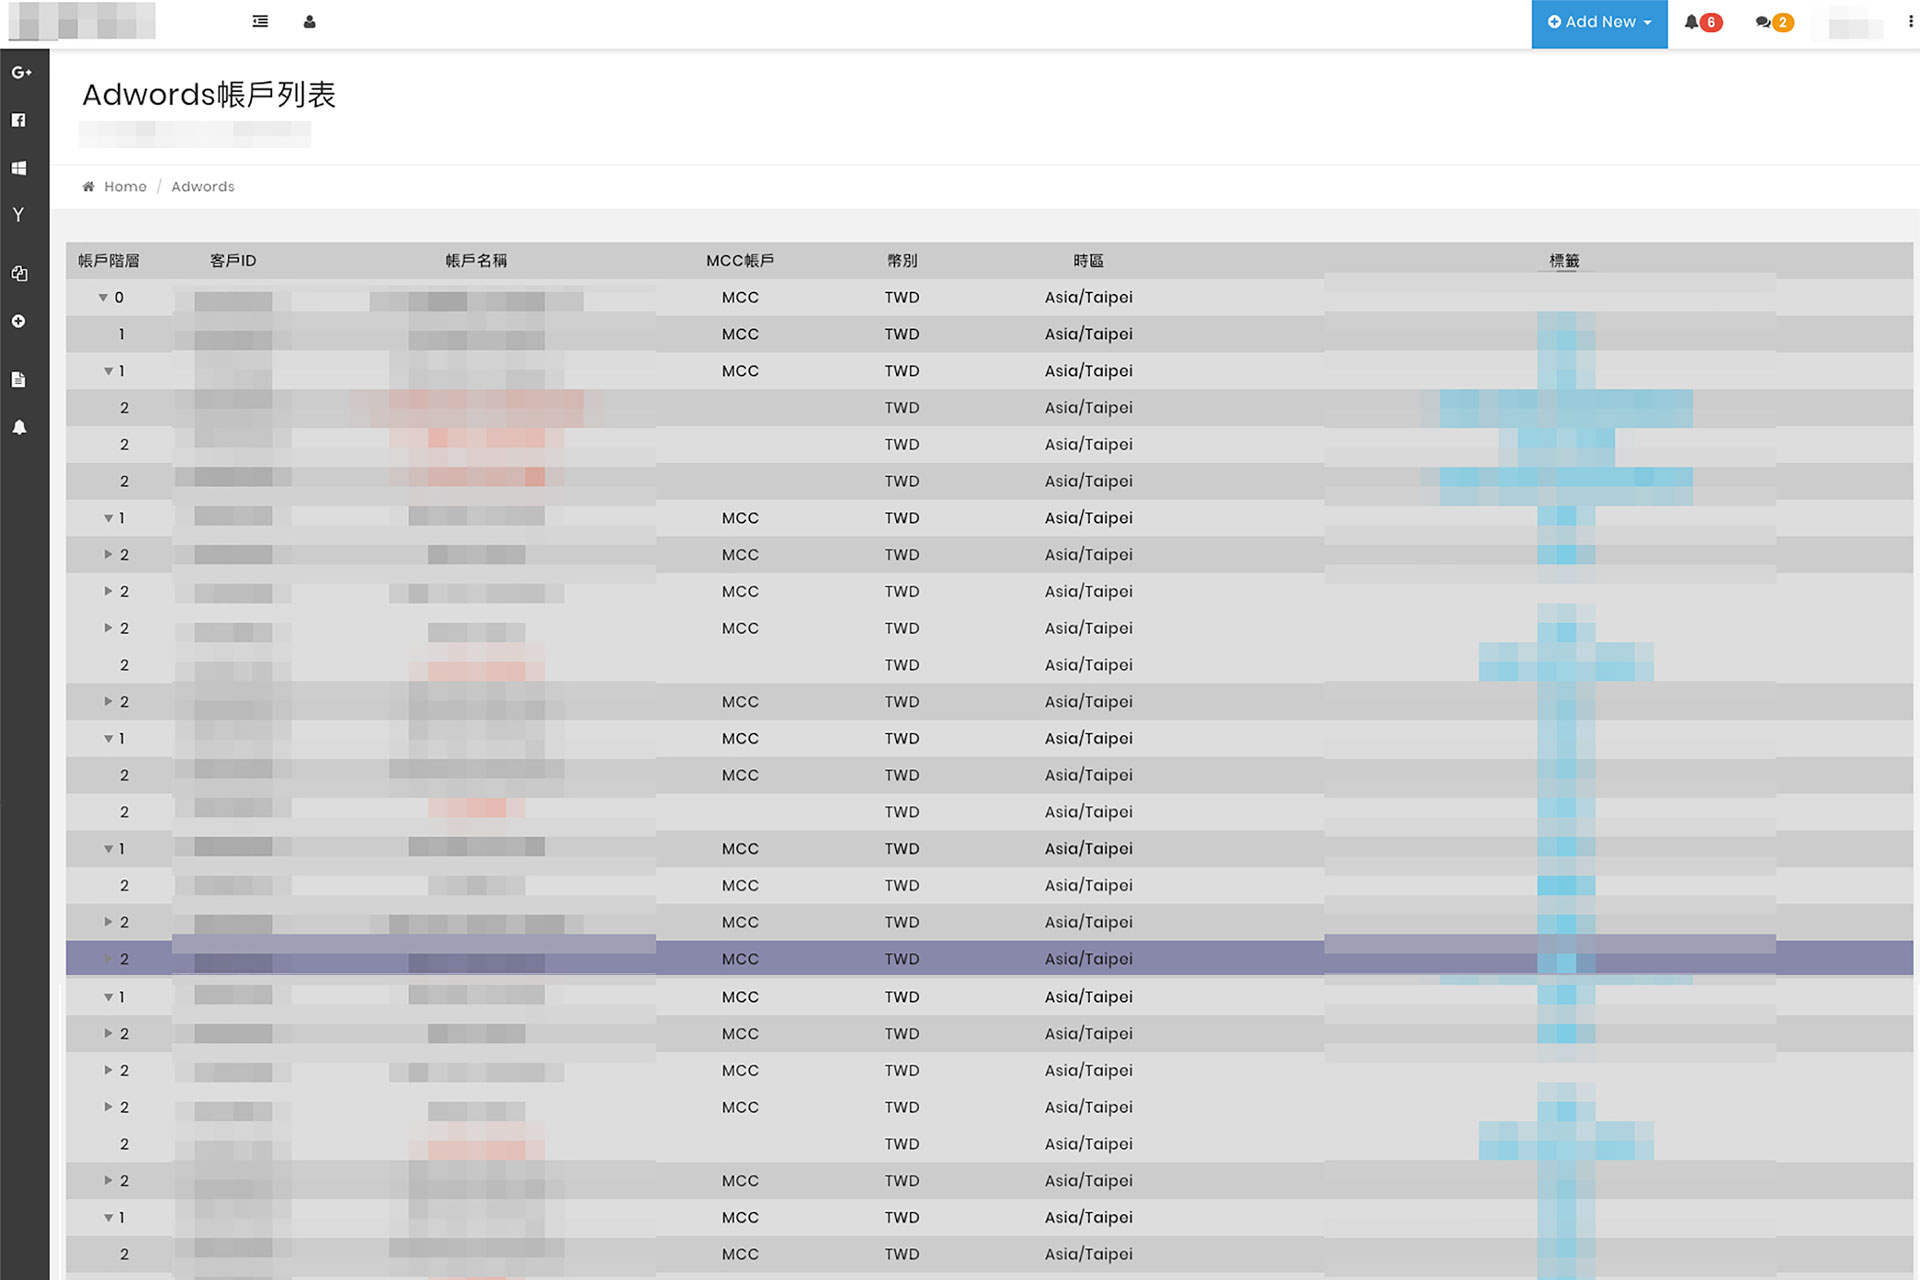The height and width of the screenshot is (1280, 1920).
Task: Click the Home breadcrumb house icon
Action: tap(88, 186)
